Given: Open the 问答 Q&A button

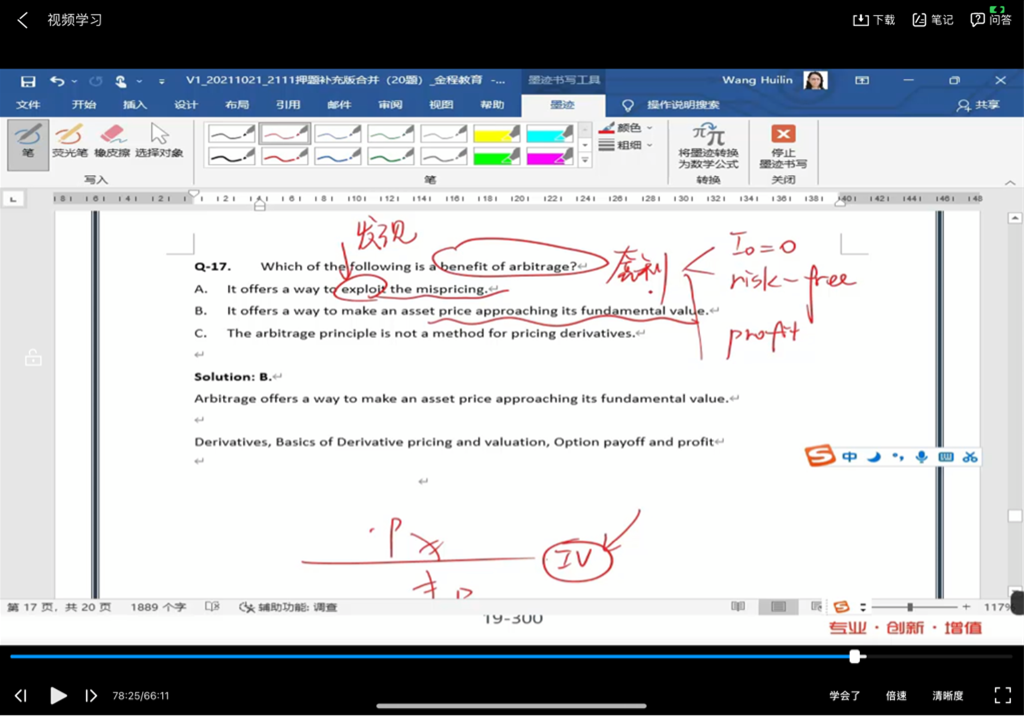Looking at the screenshot, I should 991,20.
